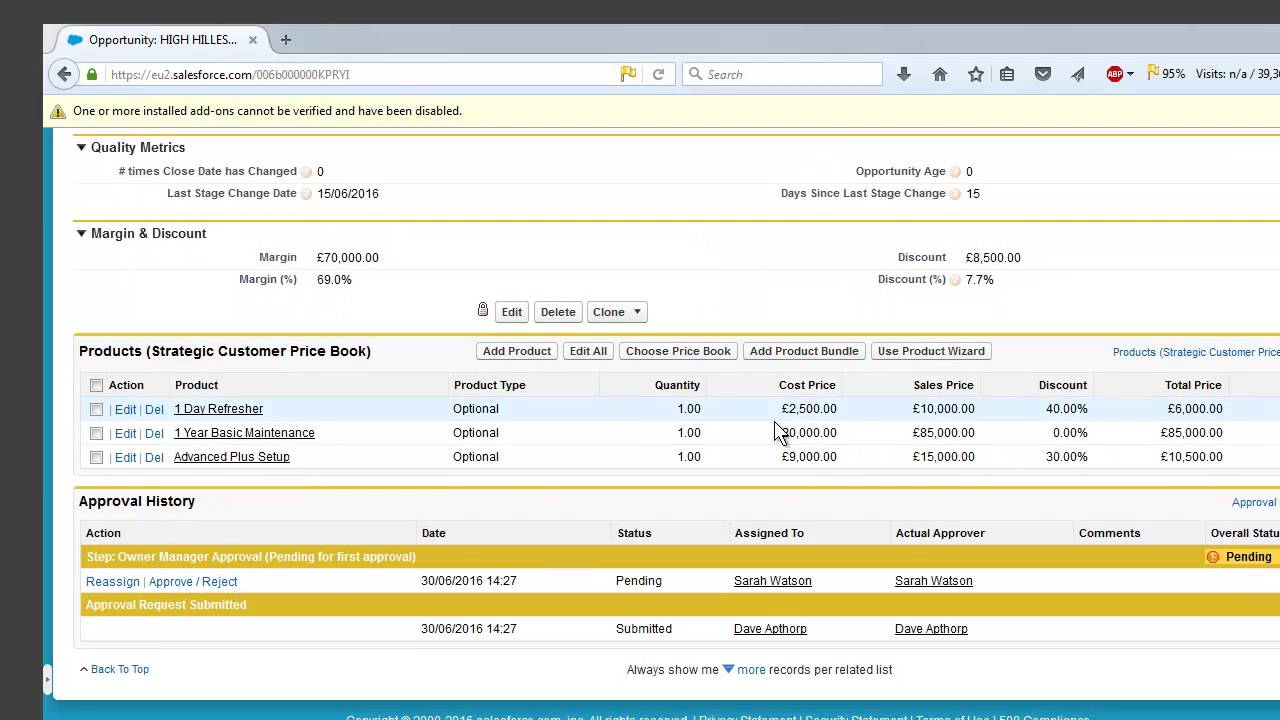Open a new browser tab with plus
The image size is (1280, 720).
click(286, 40)
